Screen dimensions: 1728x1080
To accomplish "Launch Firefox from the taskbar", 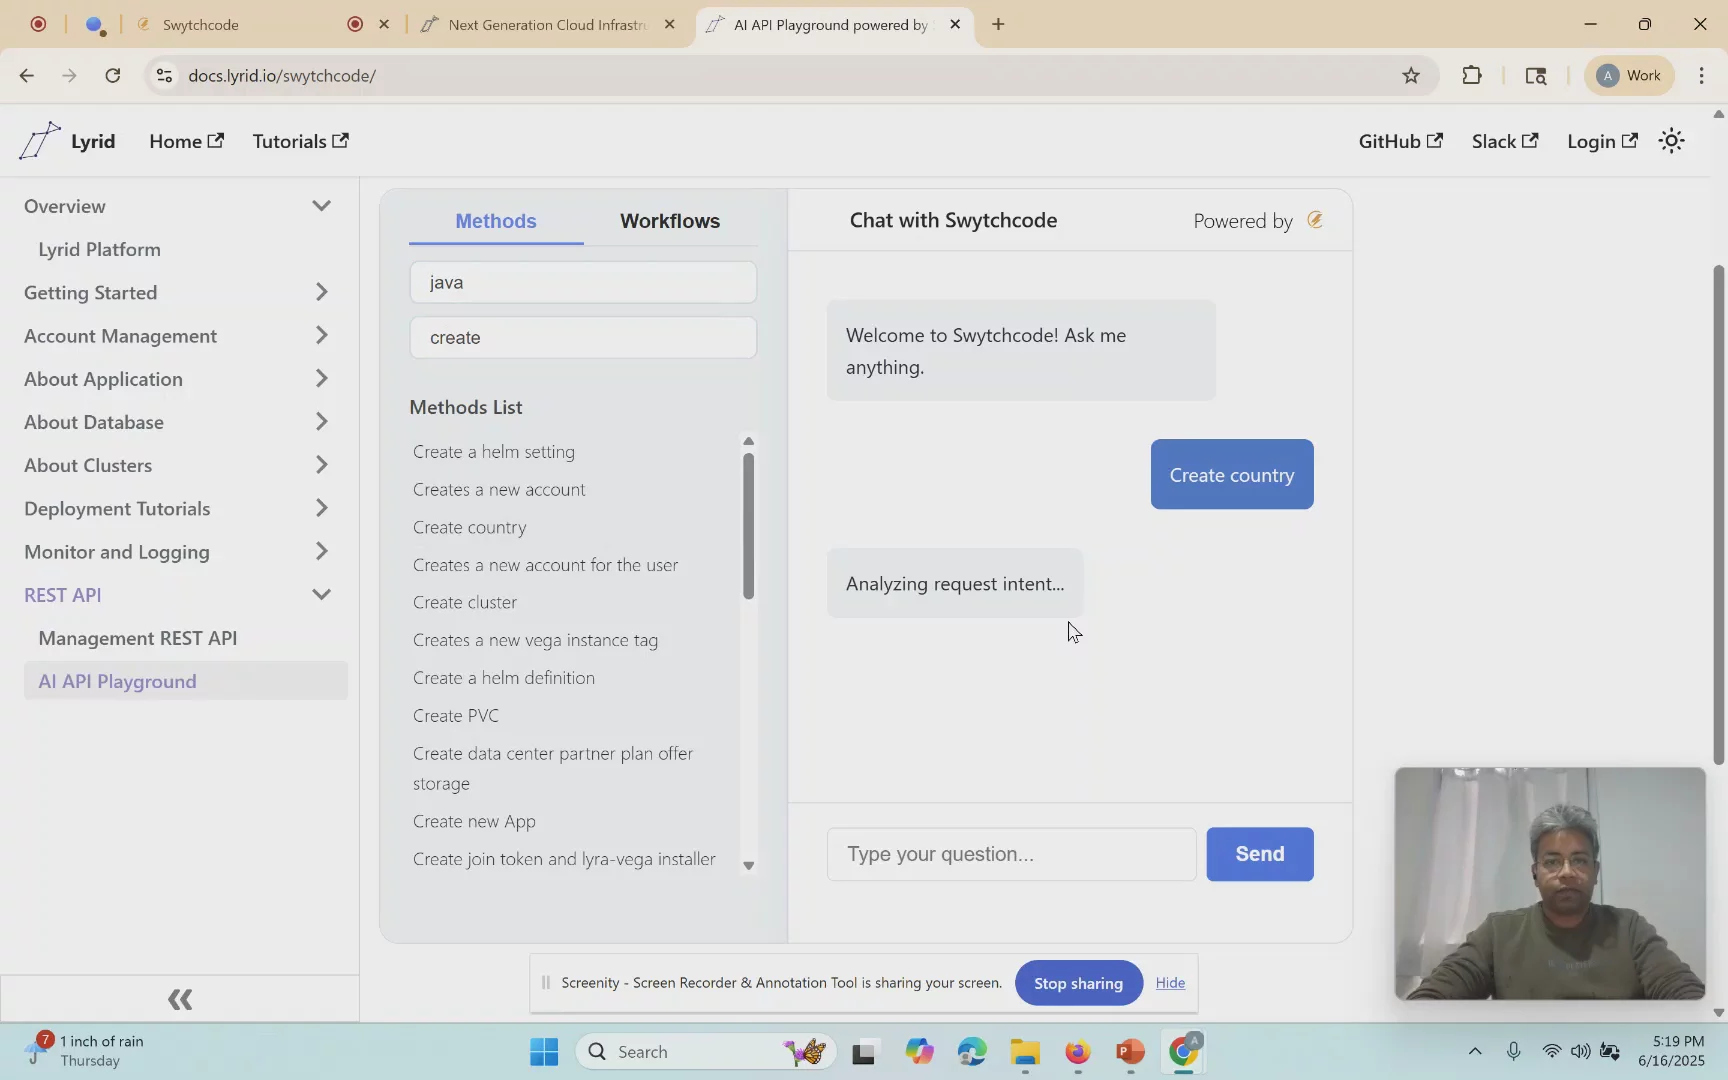I will click(1076, 1052).
